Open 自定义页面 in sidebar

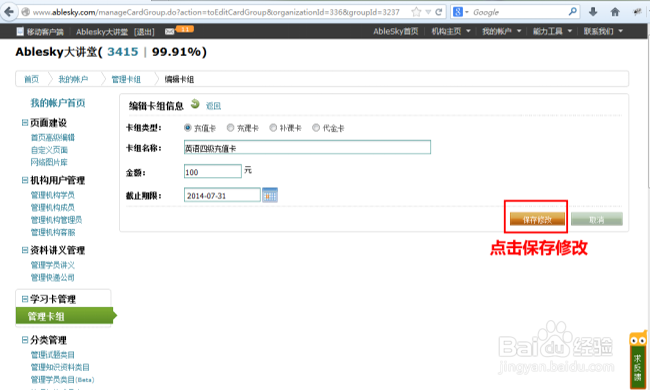coord(49,150)
